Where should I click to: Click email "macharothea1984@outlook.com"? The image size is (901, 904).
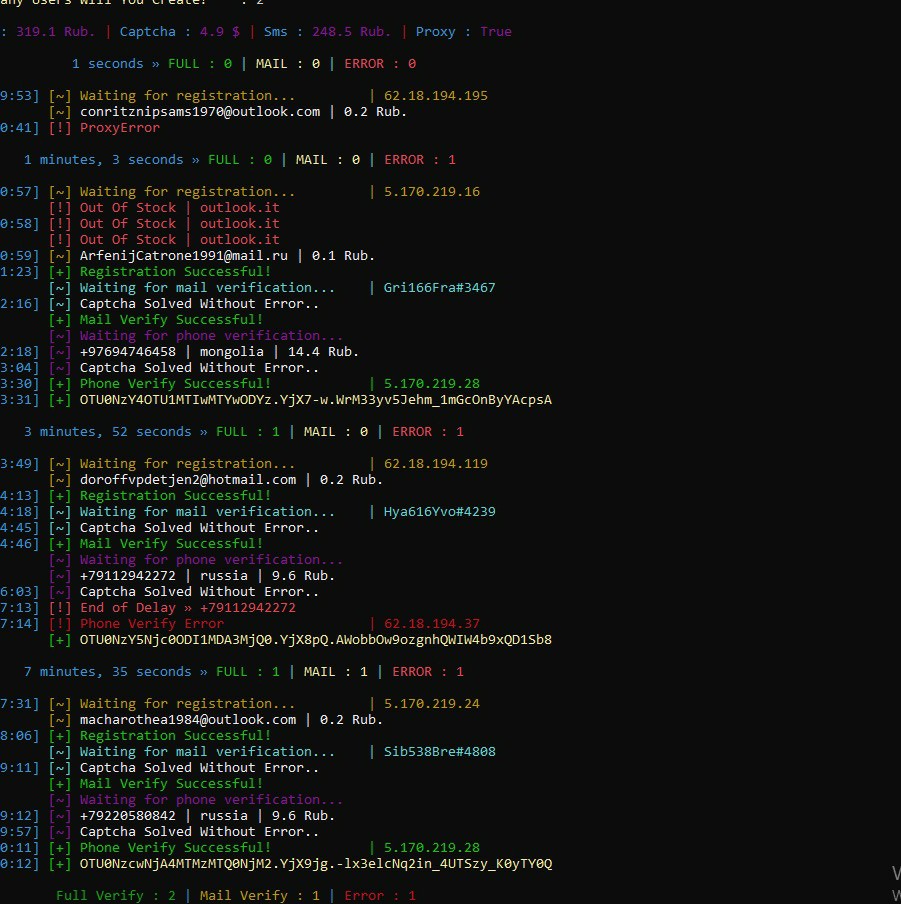pyautogui.click(x=188, y=720)
